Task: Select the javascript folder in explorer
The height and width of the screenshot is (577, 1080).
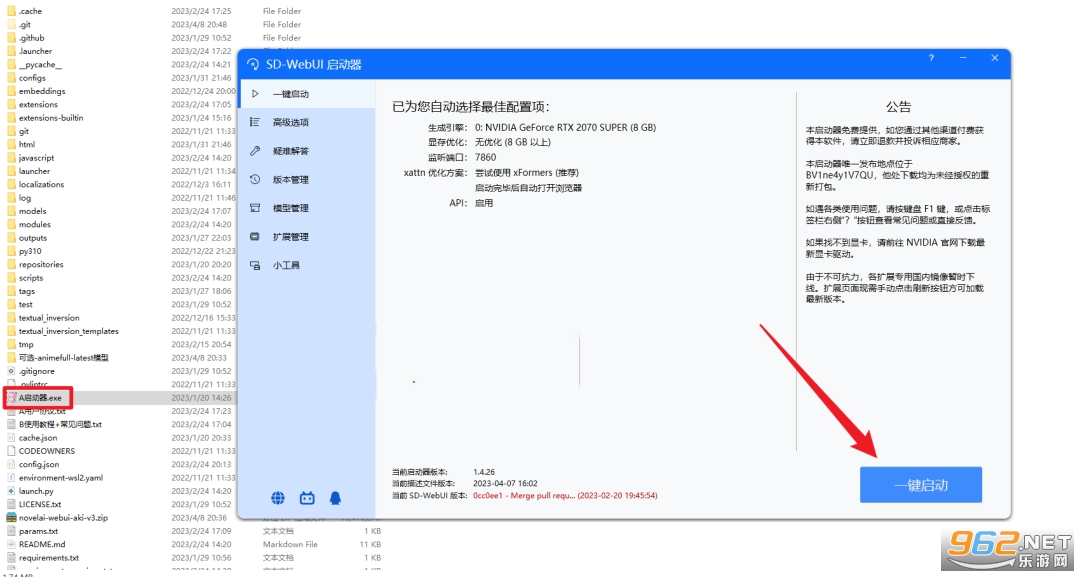Action: 37,158
